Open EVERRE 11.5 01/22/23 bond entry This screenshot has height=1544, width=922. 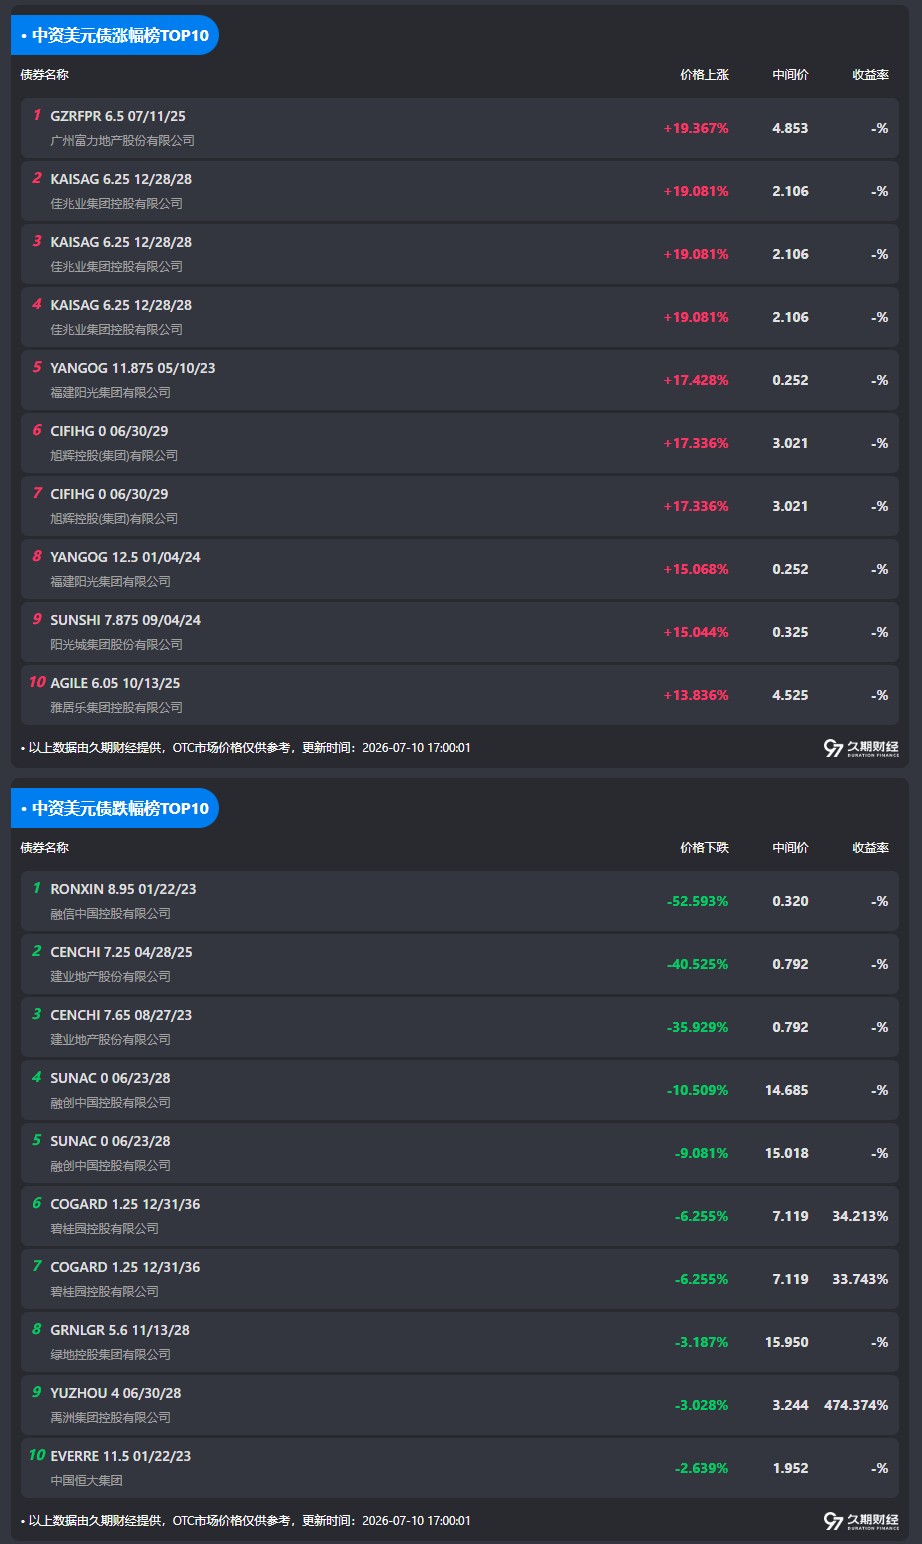460,1468
